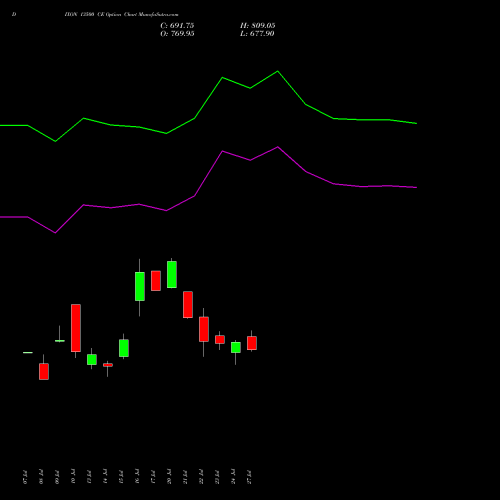
Task: Click the open value O: 769.95
Action: coord(177,34)
